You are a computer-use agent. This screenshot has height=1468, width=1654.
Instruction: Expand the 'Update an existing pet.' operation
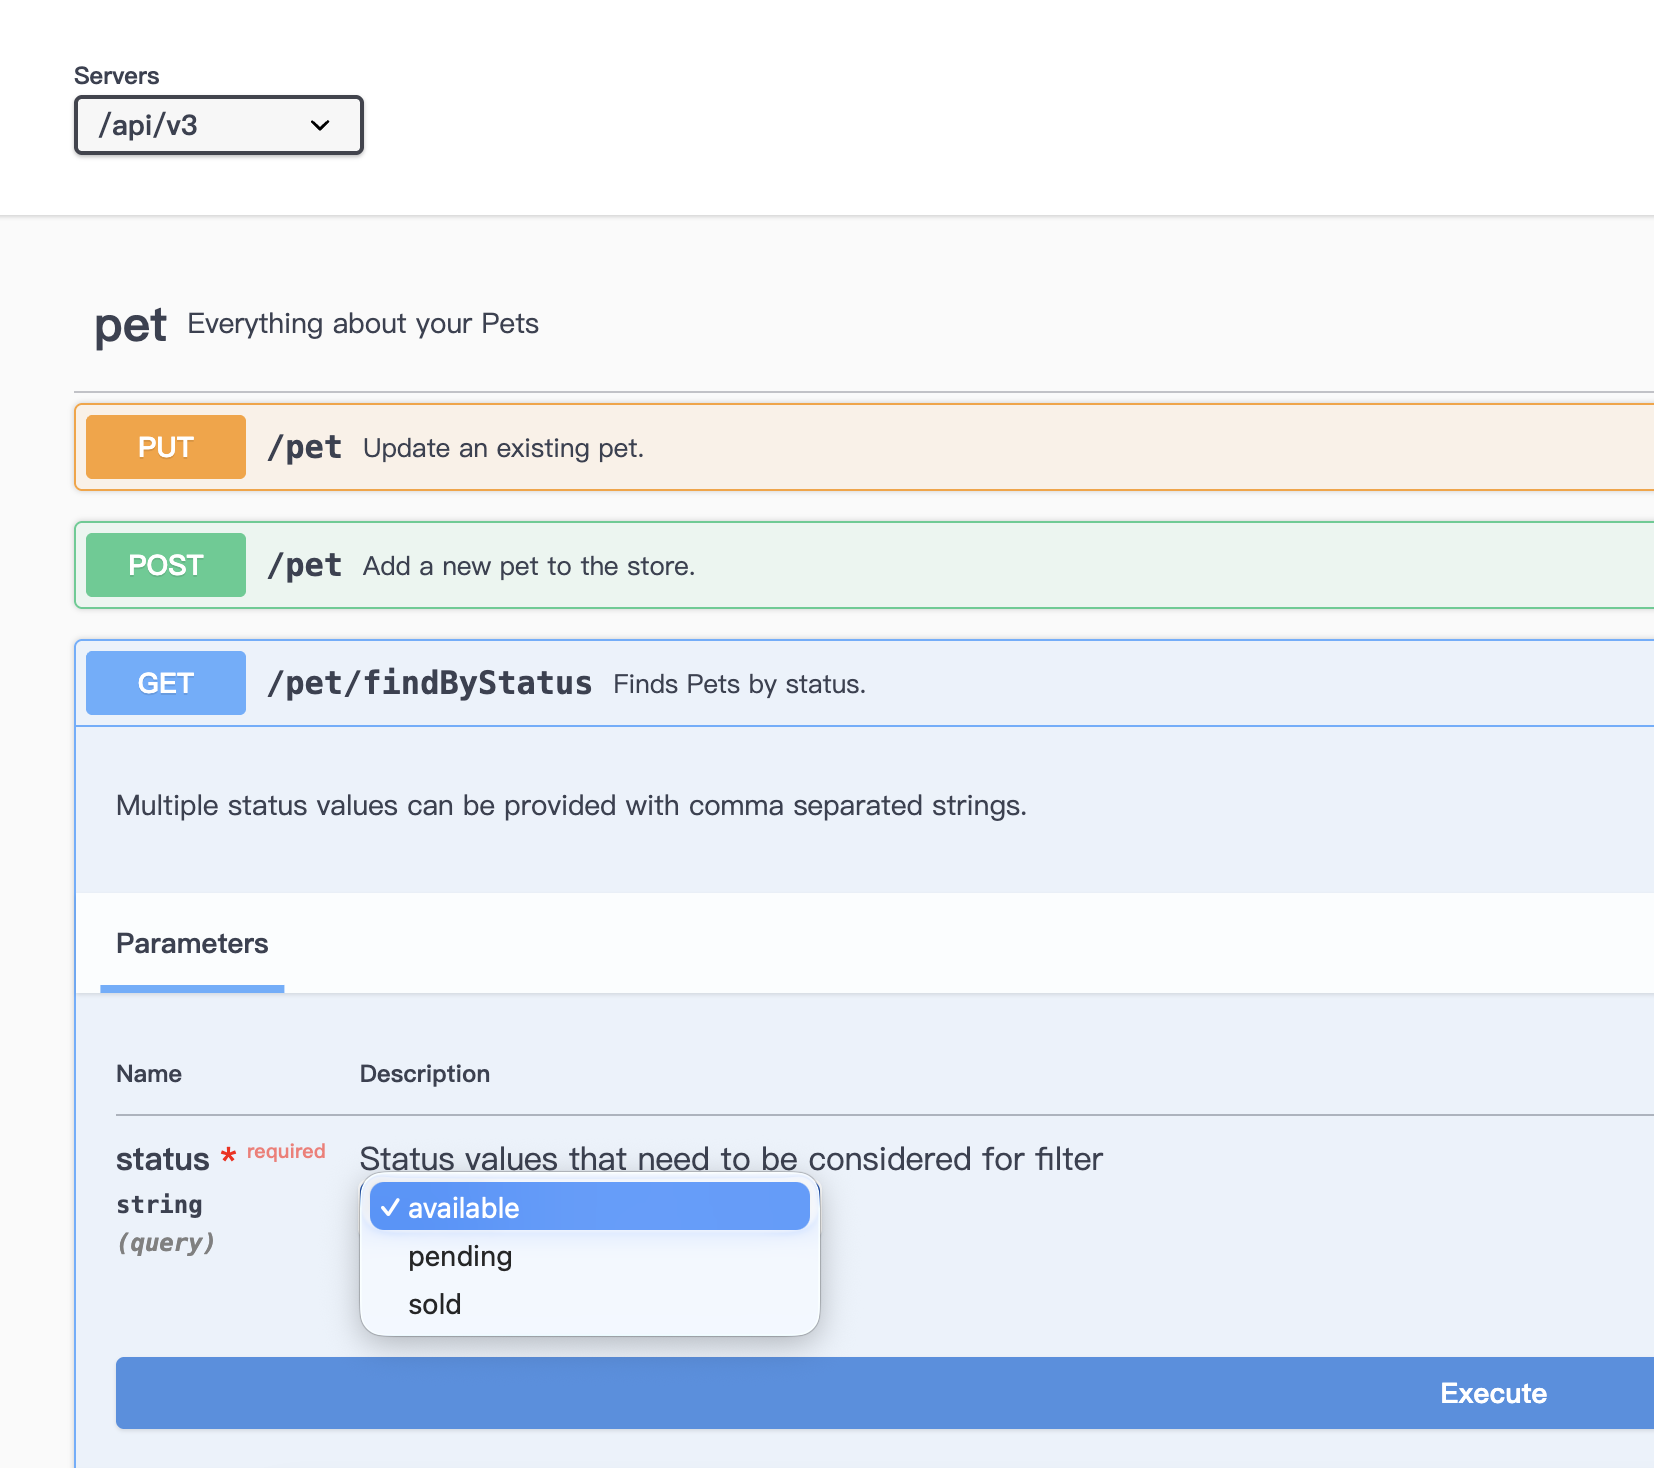pos(503,448)
